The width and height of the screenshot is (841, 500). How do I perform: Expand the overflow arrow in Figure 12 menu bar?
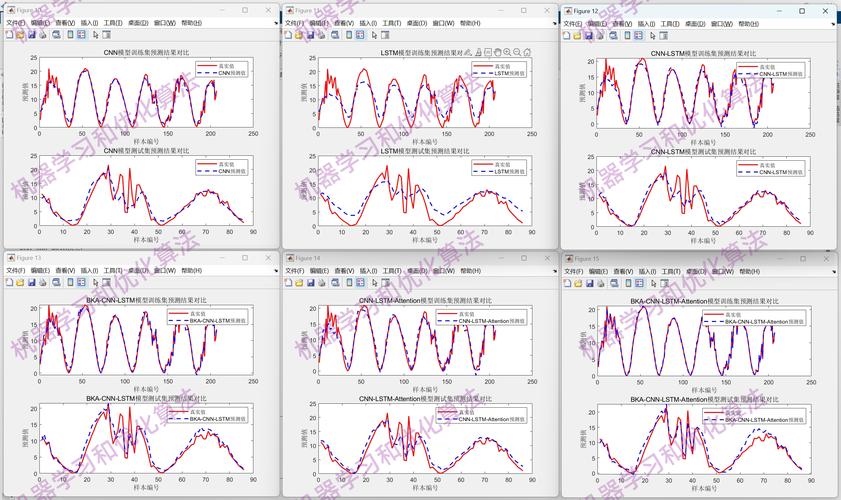click(x=831, y=23)
